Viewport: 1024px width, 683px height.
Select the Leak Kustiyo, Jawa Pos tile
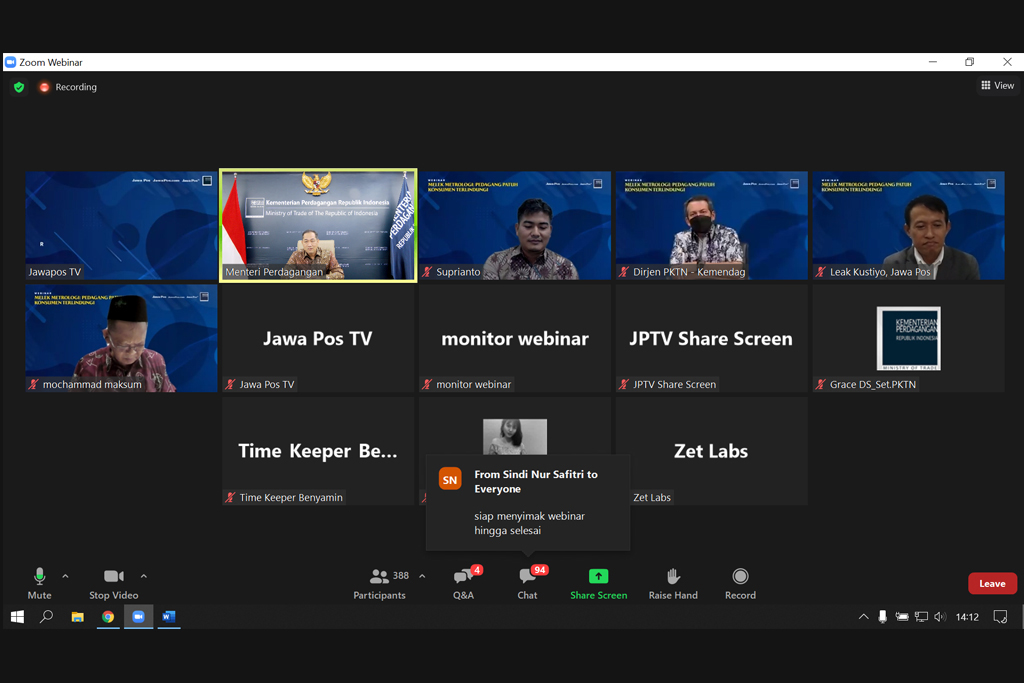(908, 225)
